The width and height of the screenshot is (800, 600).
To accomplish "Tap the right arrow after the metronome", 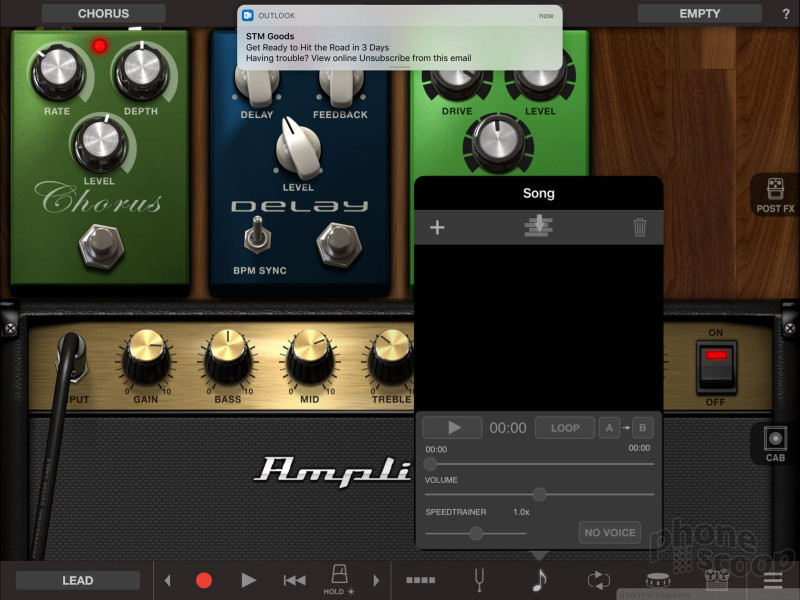I will (x=377, y=580).
